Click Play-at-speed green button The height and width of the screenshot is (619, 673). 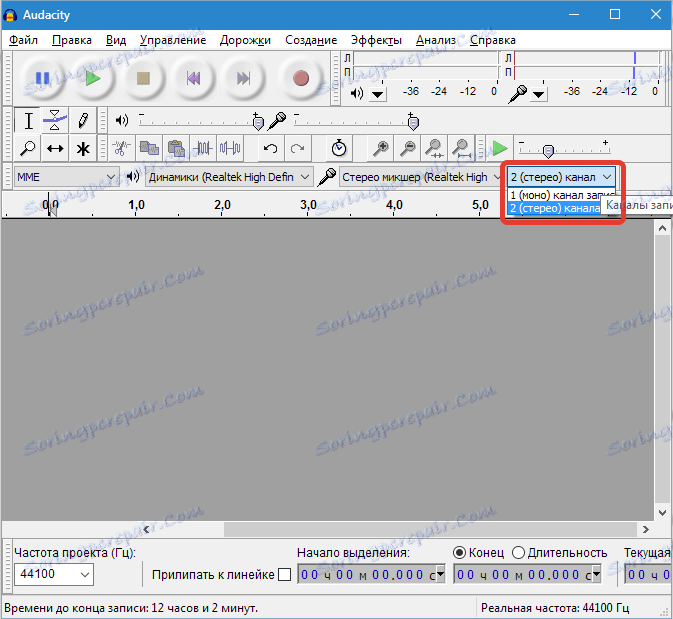click(x=500, y=149)
